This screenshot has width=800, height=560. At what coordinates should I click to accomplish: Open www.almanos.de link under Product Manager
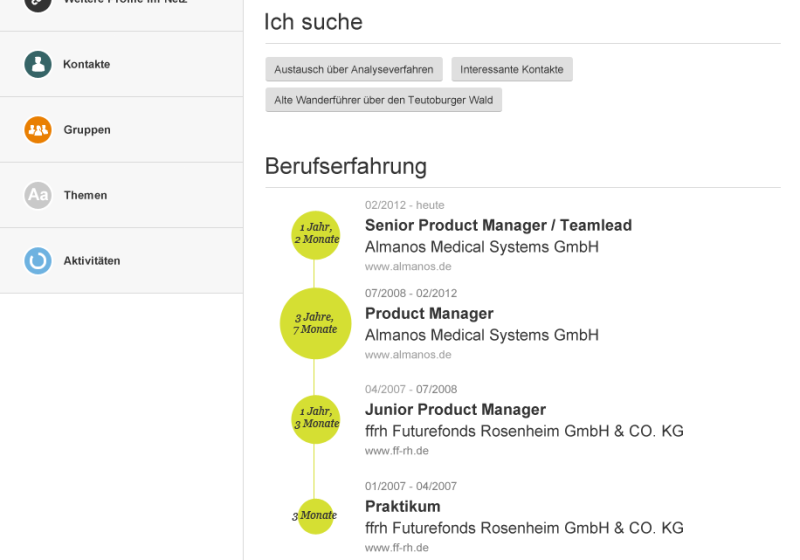coord(408,355)
